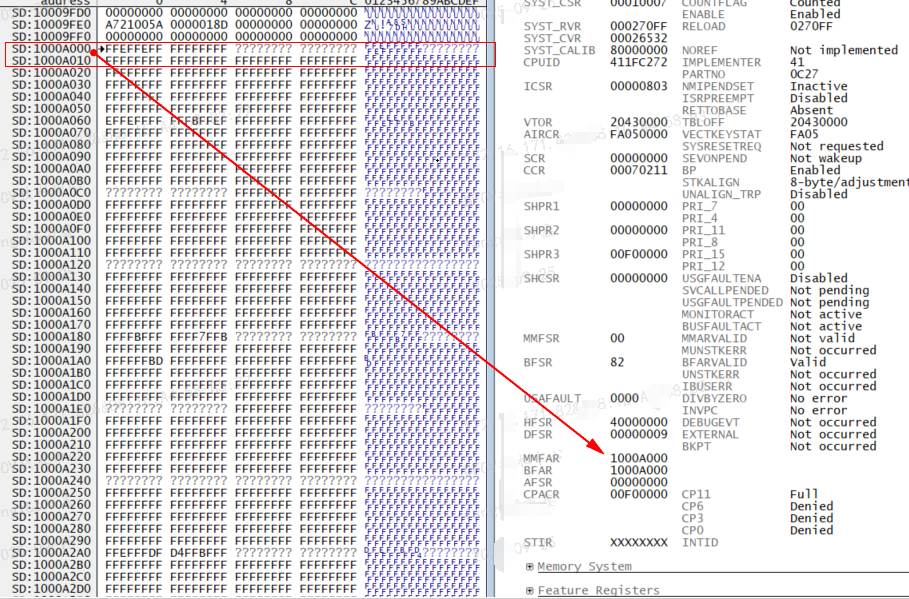Select address SD:1000A1E0
909x599 pixels.
click(x=52, y=409)
